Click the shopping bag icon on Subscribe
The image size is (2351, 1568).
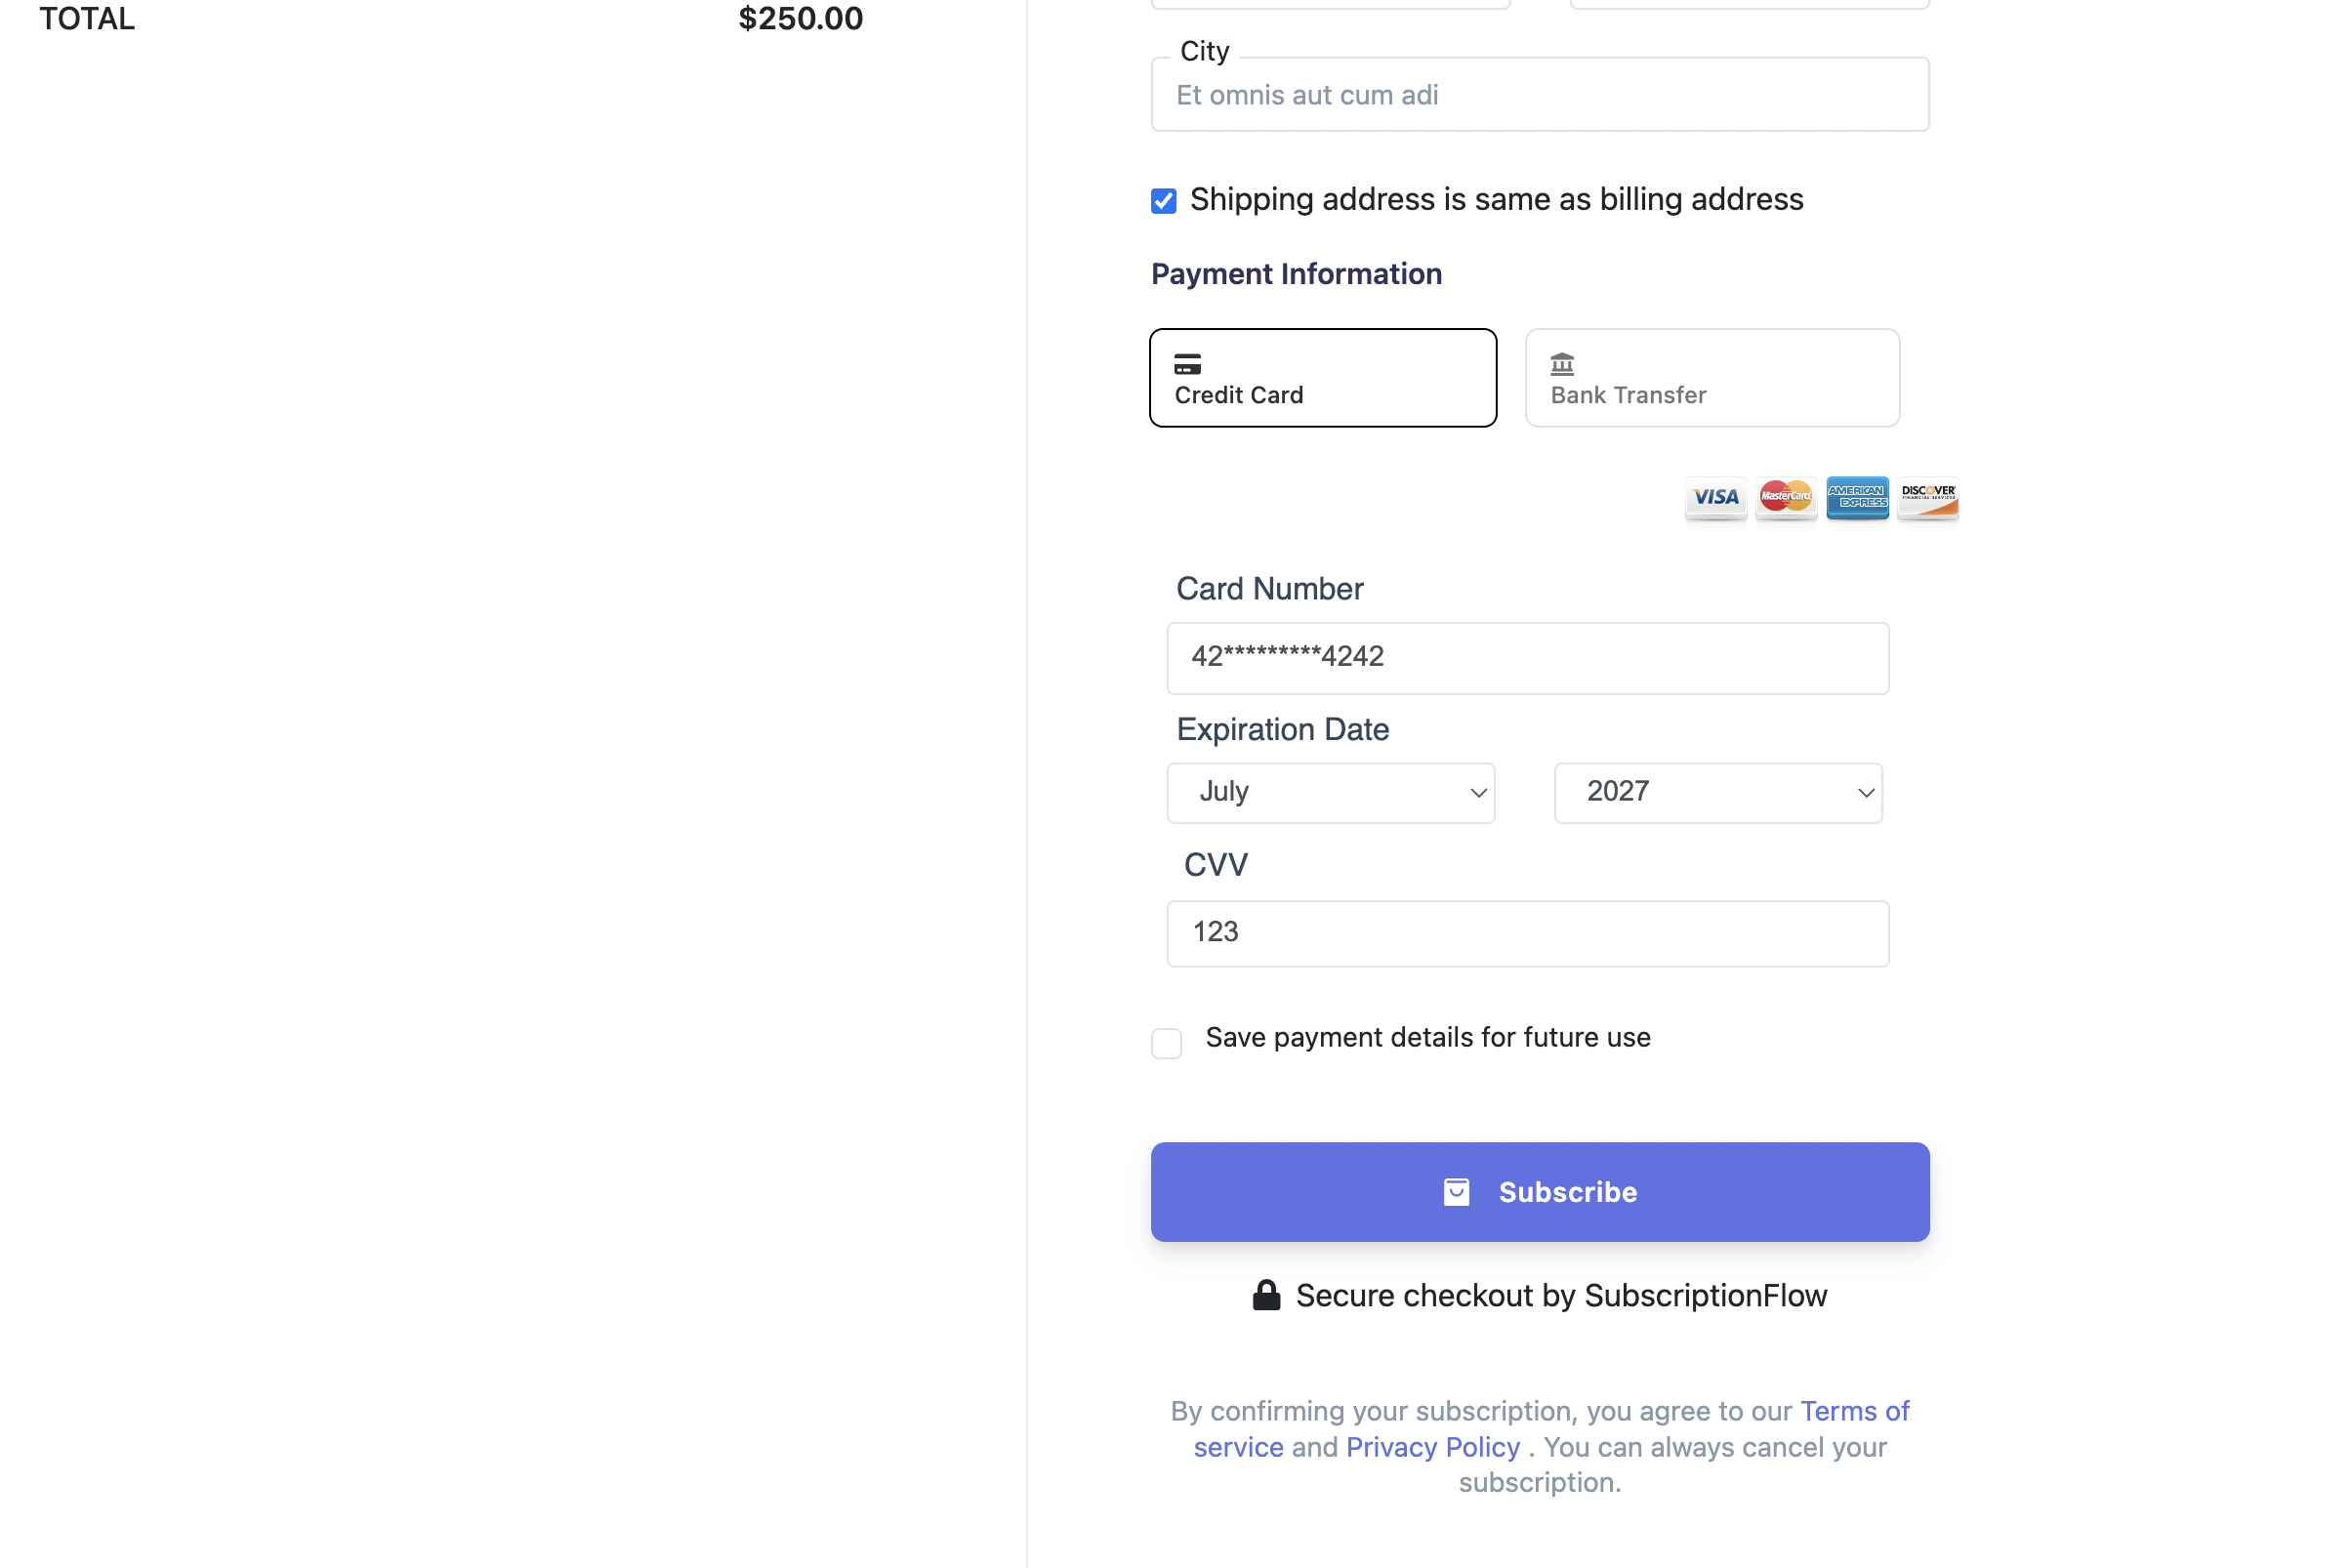coord(1456,1192)
